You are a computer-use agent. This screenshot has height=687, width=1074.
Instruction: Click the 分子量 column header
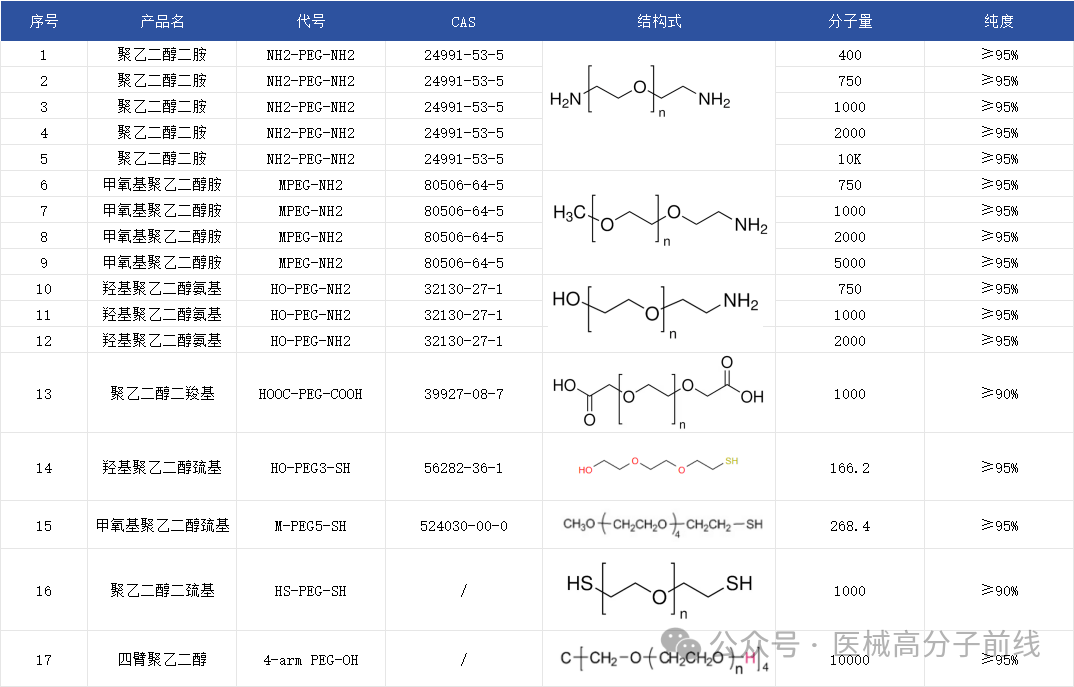pos(850,21)
